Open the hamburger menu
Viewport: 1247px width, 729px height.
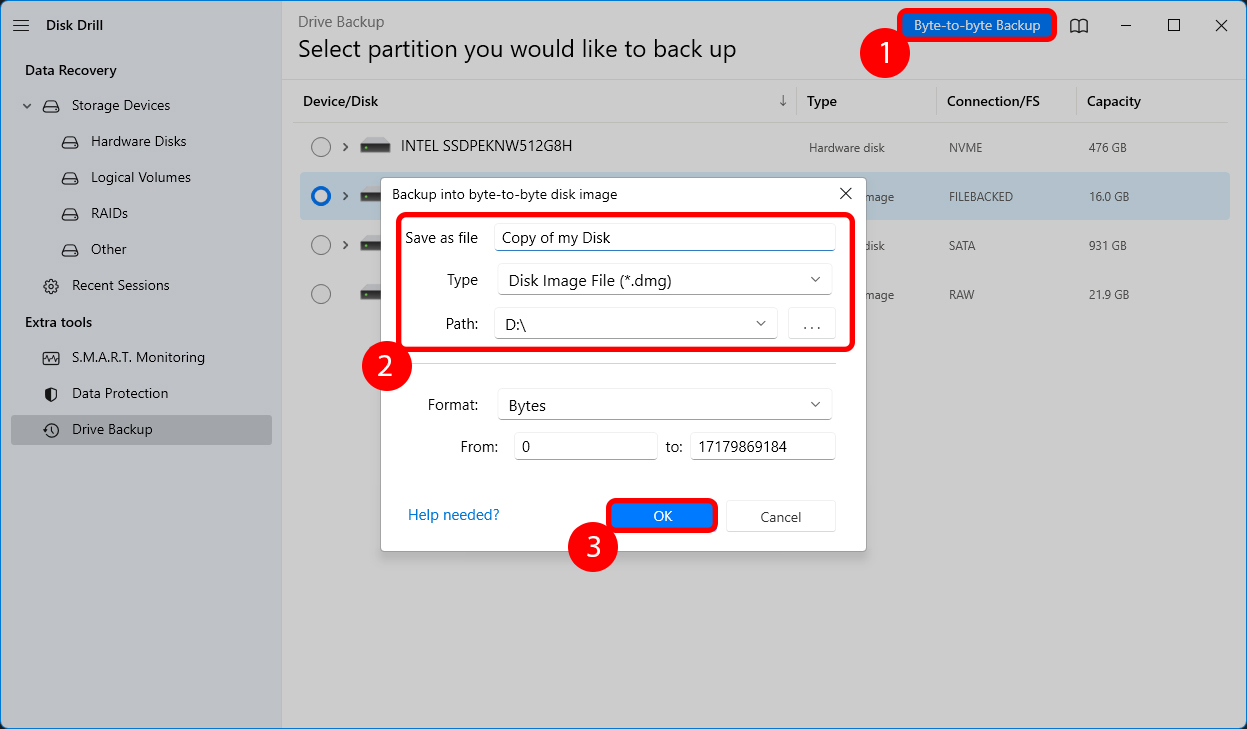pos(21,25)
